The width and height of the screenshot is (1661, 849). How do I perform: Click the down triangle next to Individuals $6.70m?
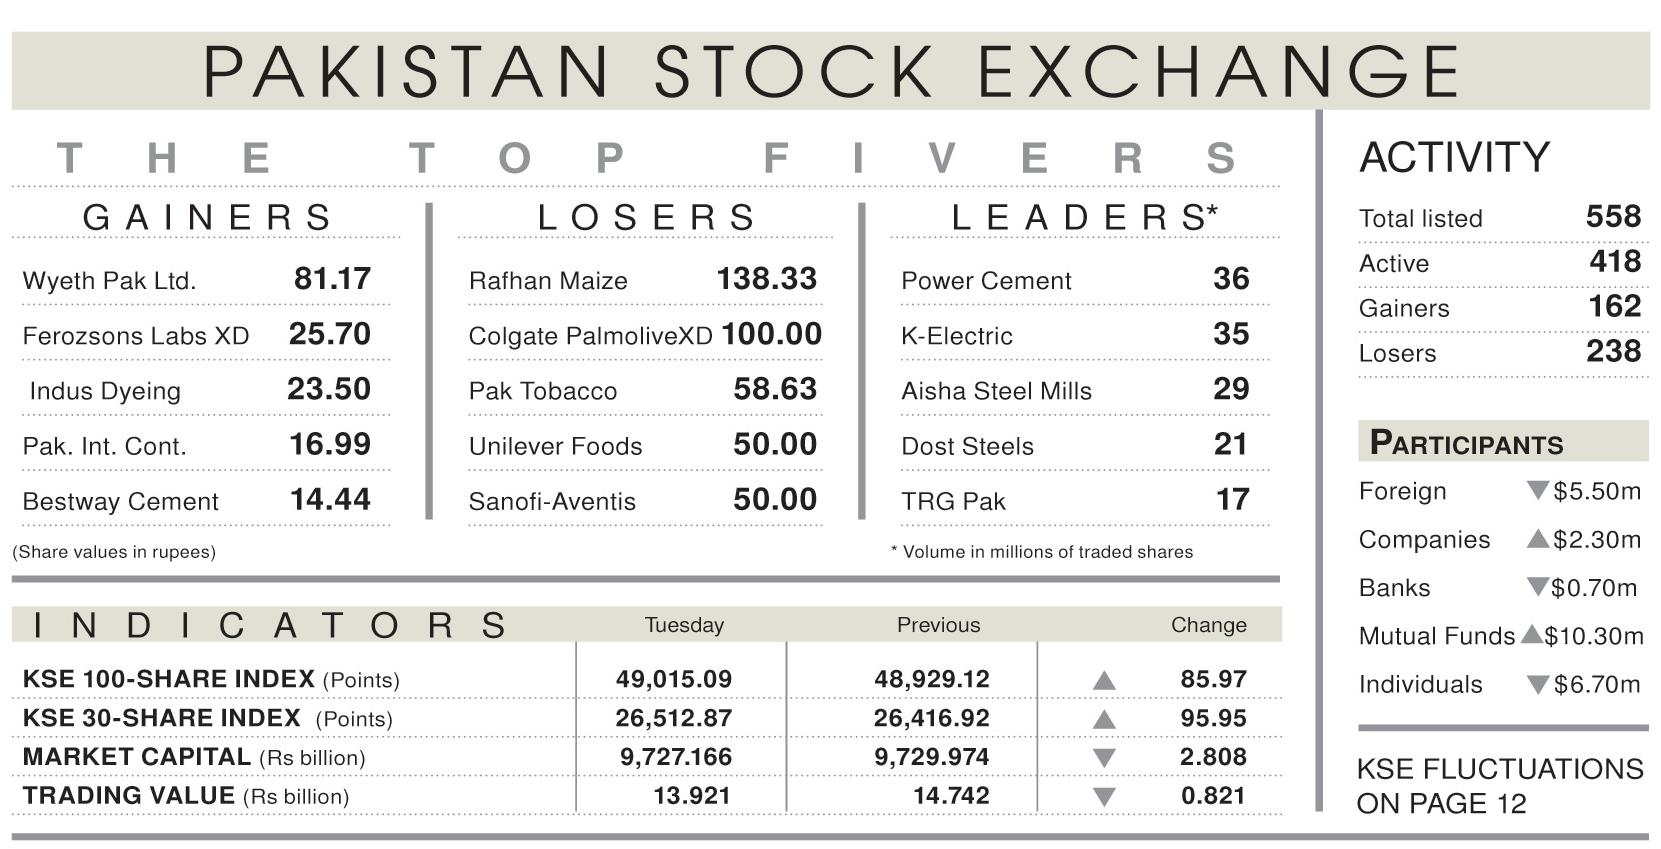tap(1538, 685)
